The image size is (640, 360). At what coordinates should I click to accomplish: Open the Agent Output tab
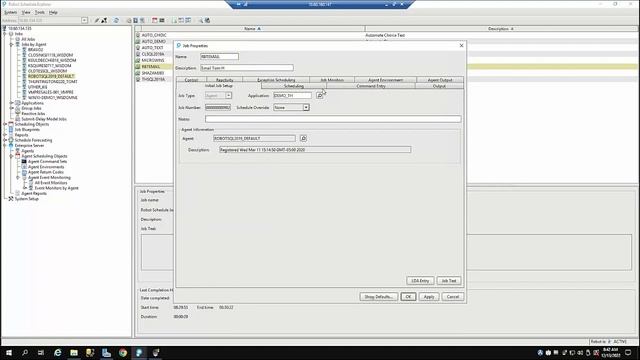(x=440, y=80)
